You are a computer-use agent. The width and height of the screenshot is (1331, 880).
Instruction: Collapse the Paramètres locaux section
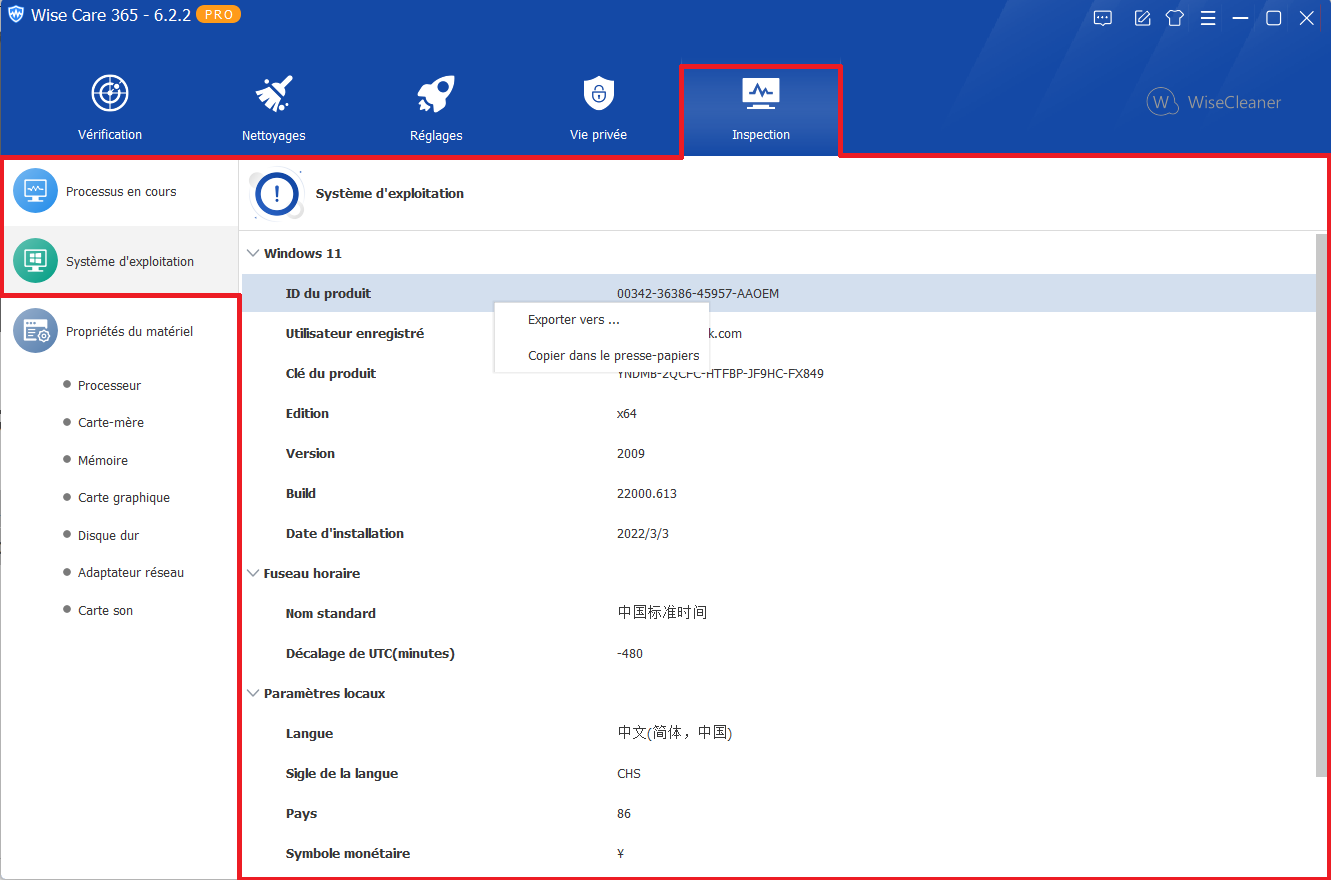point(252,693)
